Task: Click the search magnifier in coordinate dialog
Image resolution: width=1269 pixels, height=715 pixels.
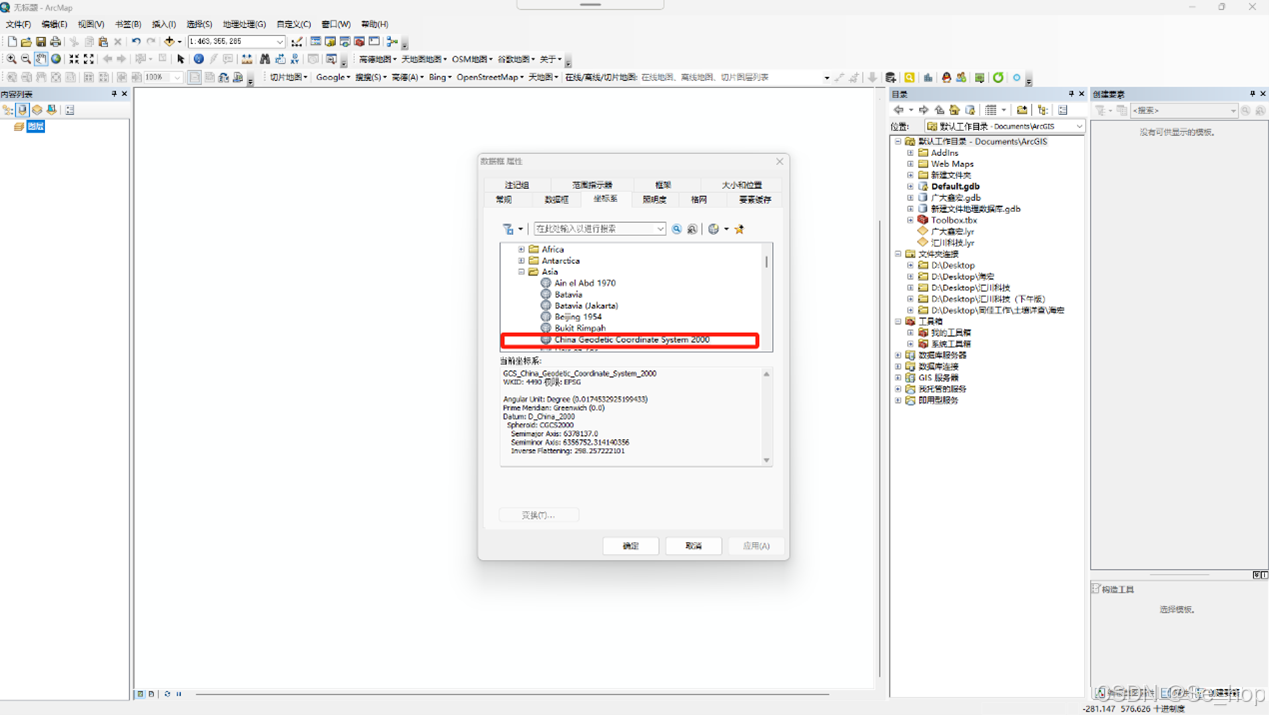Action: [677, 229]
